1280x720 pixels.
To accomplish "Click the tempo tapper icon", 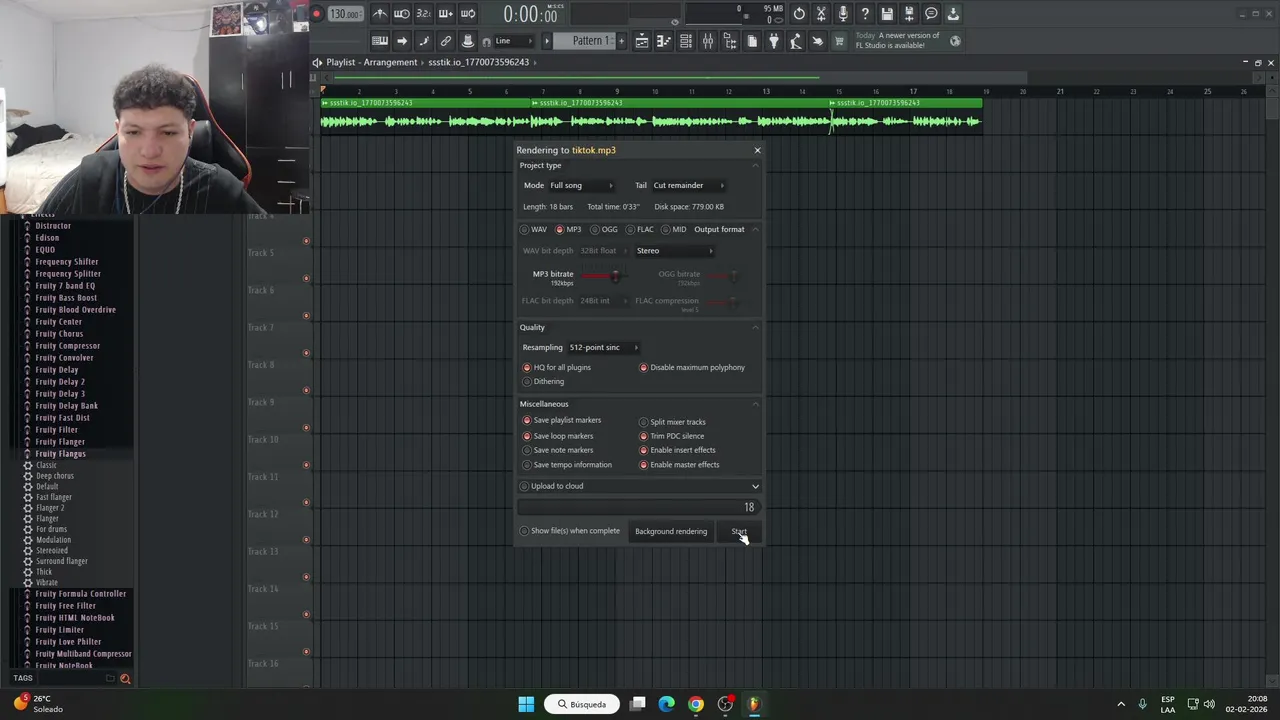I will click(x=795, y=41).
